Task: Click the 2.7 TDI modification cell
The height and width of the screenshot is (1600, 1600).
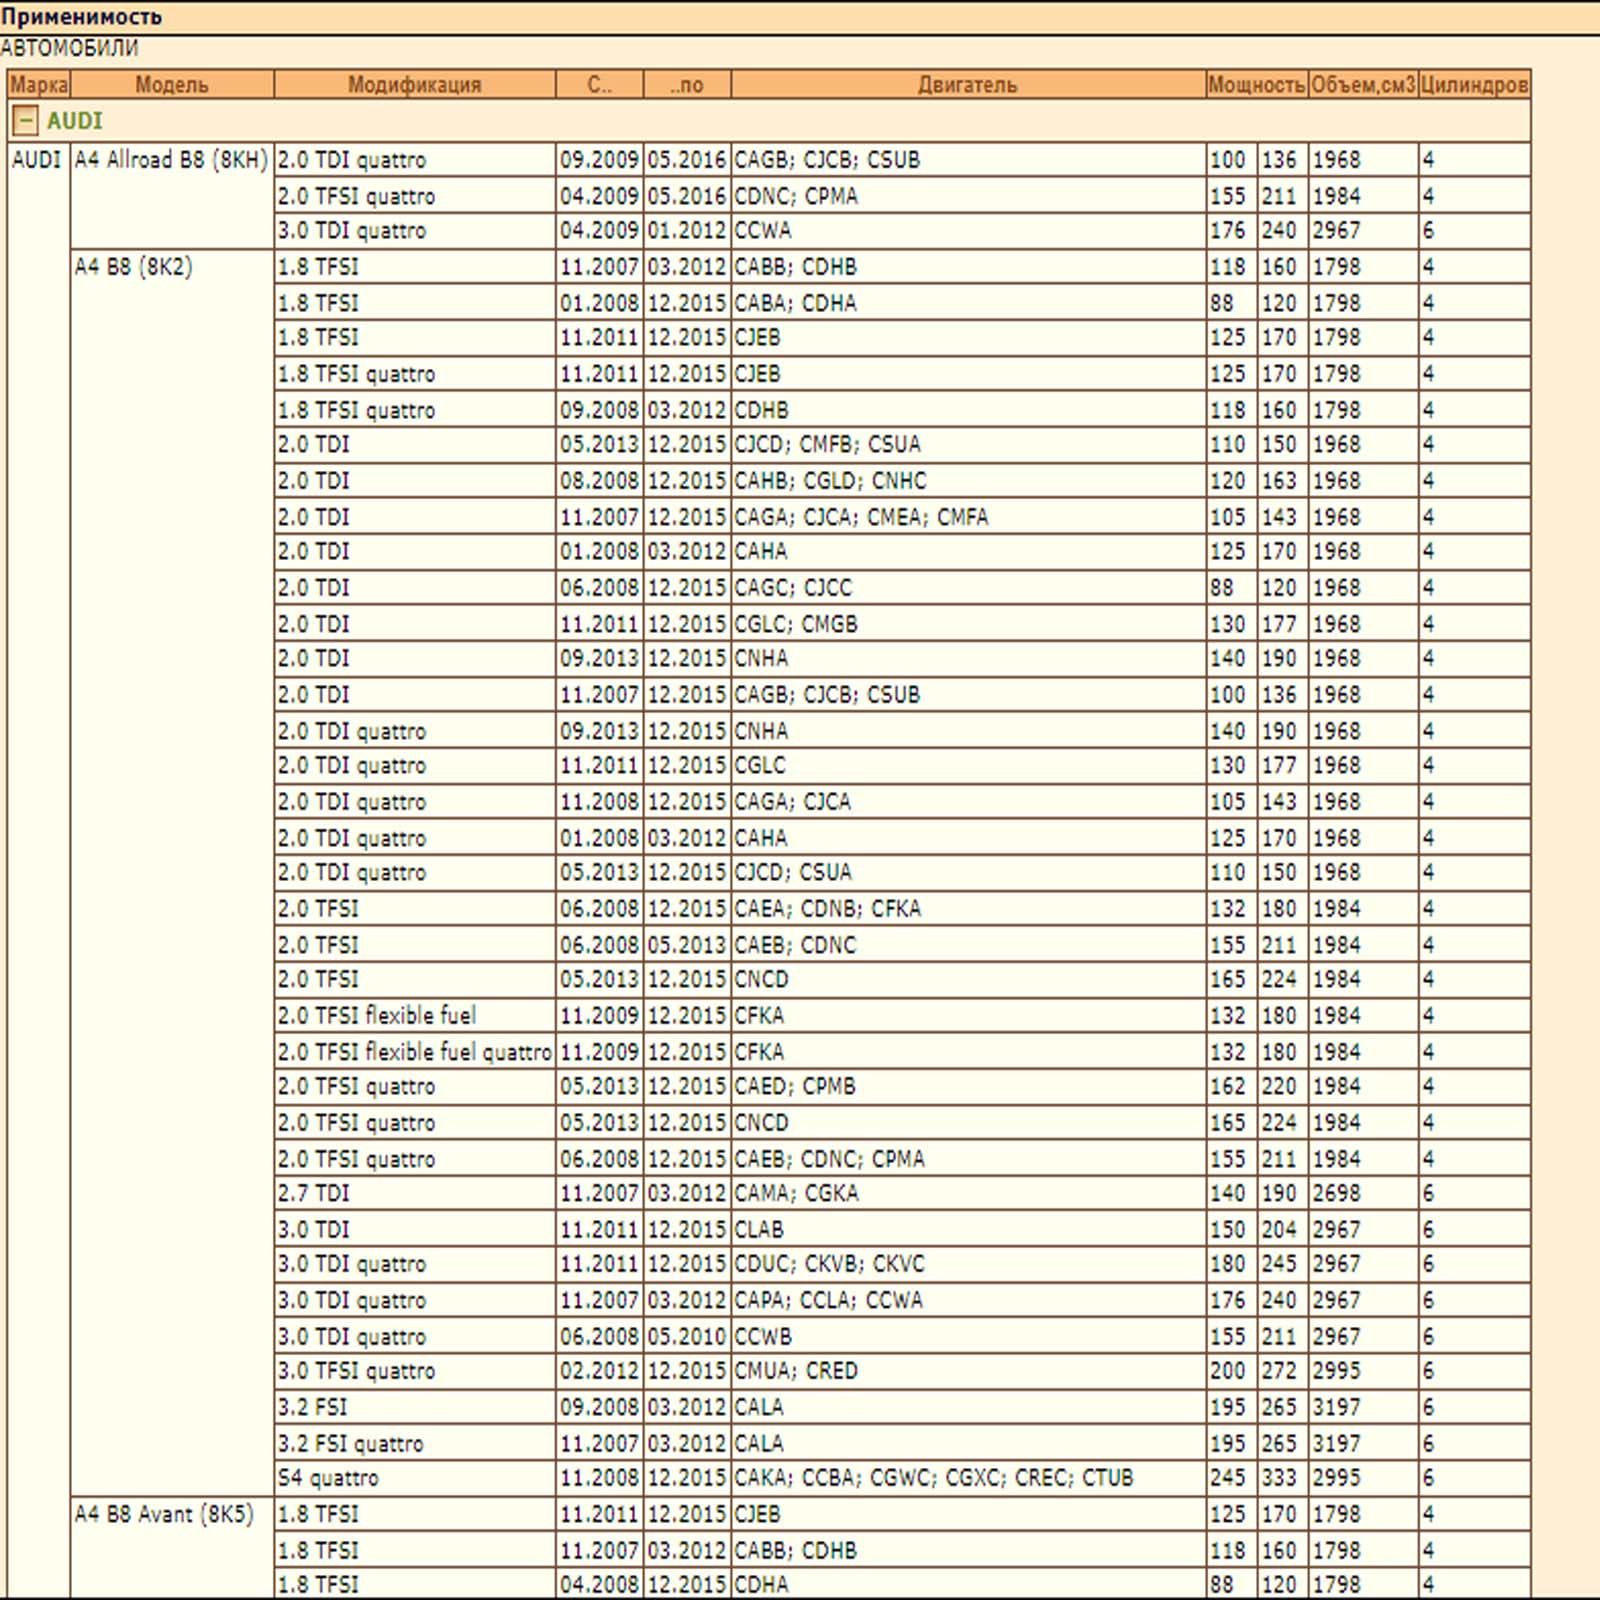Action: (314, 1193)
